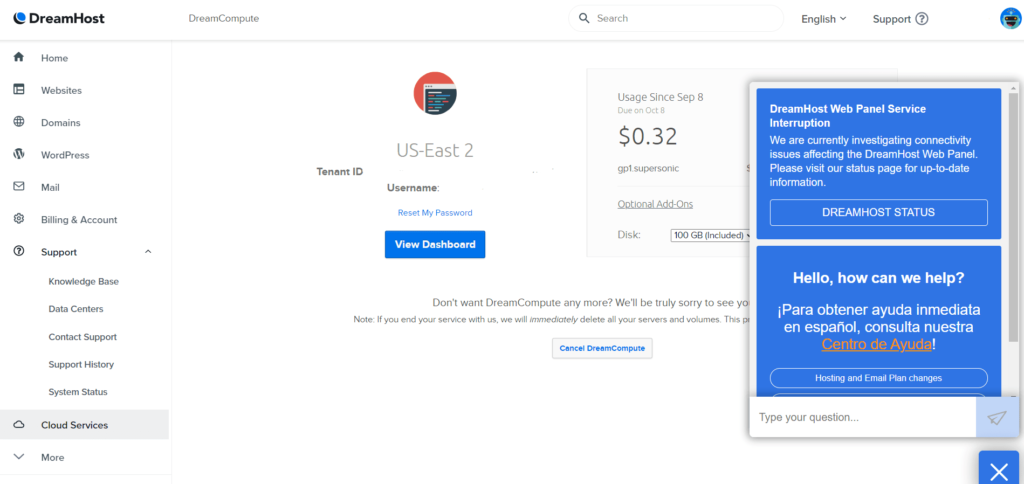Screen dimensions: 1024x484
Task: Click the header Search field
Action: click(x=676, y=18)
